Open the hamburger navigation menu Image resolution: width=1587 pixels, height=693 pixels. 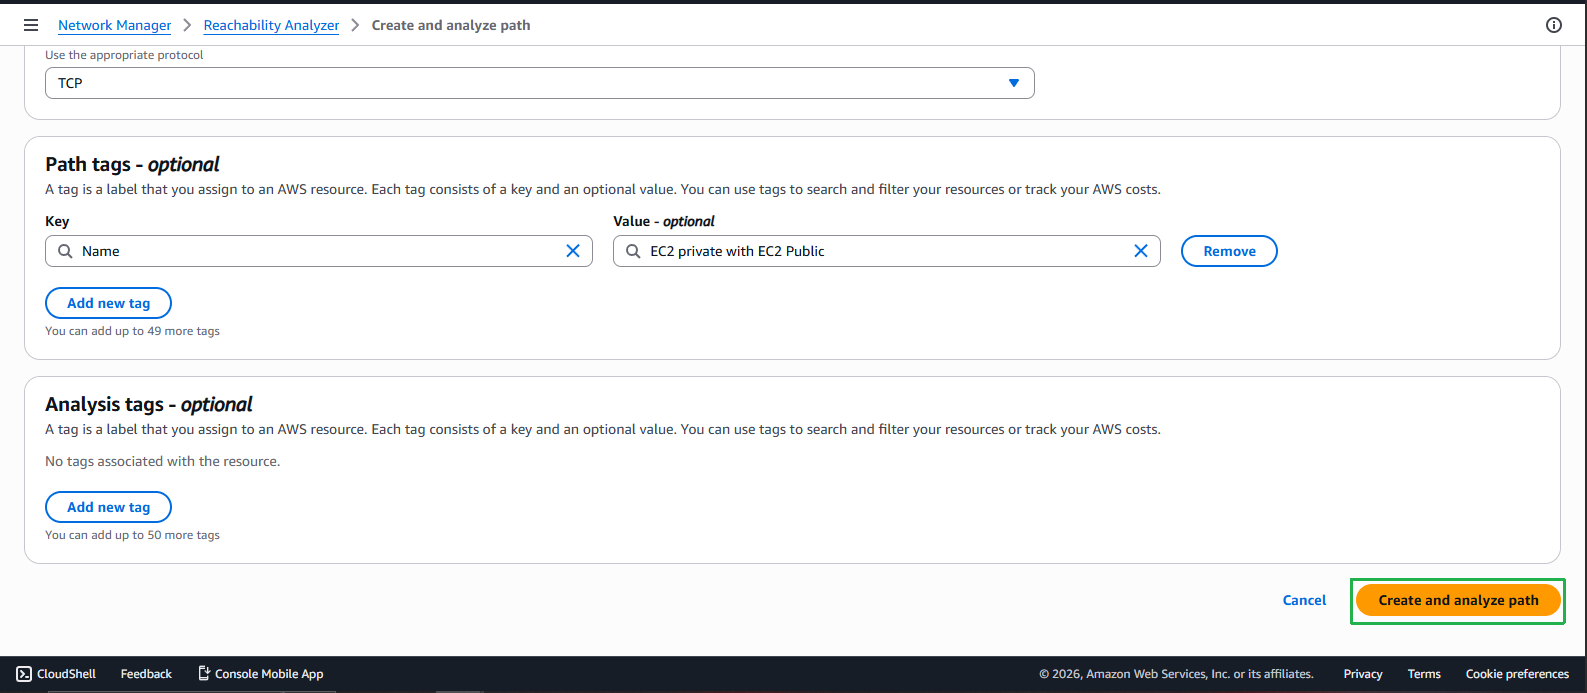click(31, 25)
